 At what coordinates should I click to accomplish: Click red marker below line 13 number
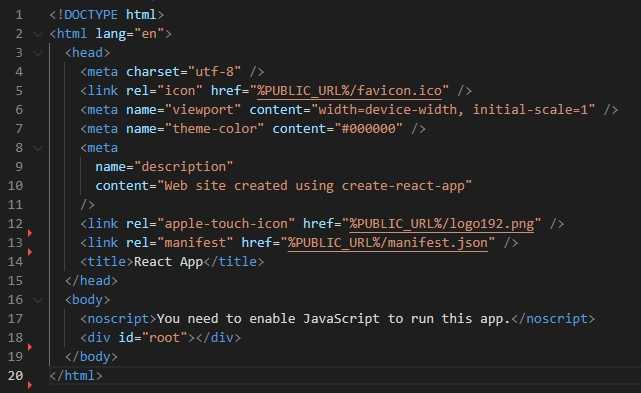[29, 252]
